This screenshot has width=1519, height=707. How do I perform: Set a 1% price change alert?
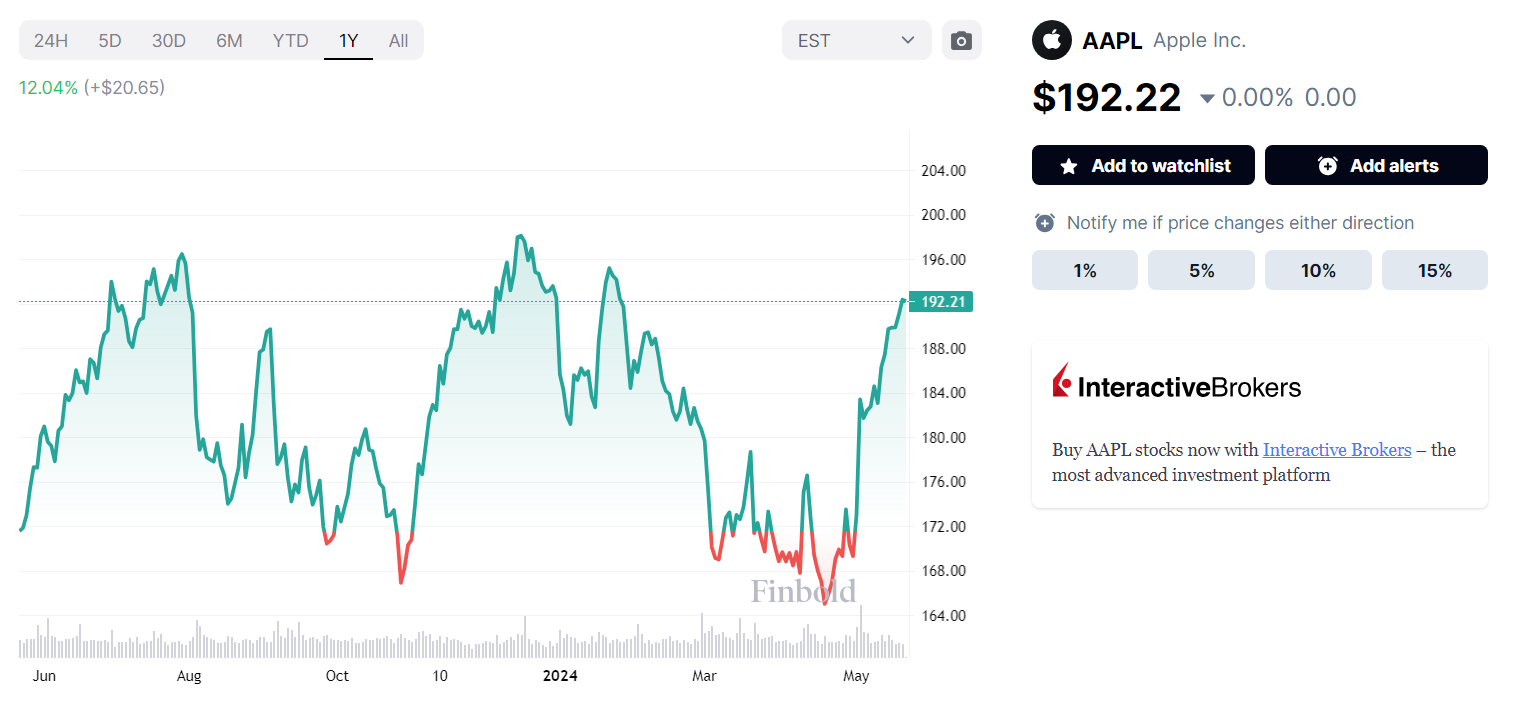tap(1085, 270)
